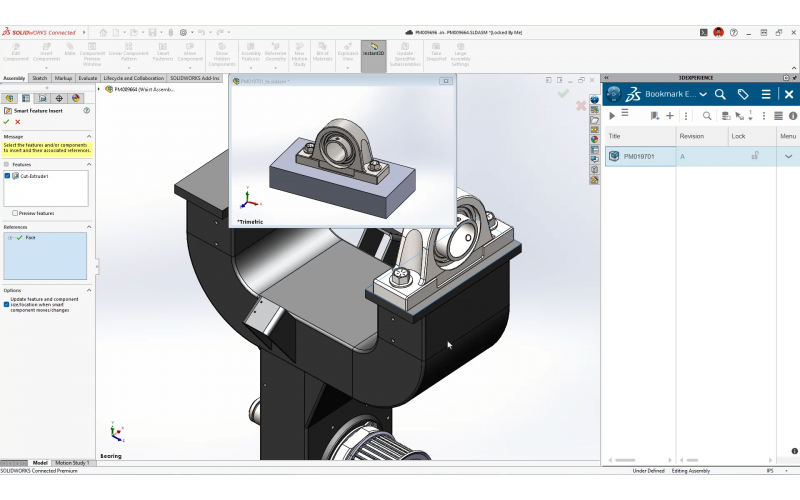
Task: Enable the Preview features checkbox
Action: [15, 213]
